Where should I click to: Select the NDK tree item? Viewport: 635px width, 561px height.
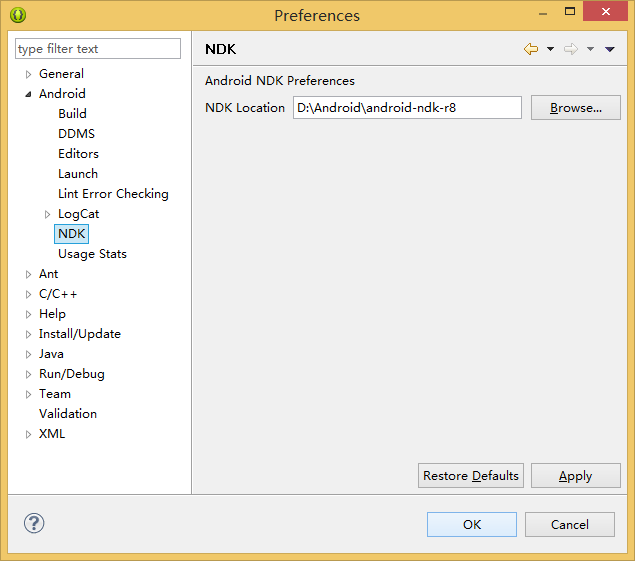click(x=71, y=234)
